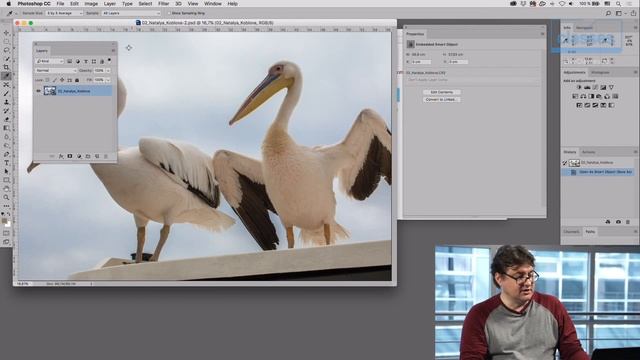Add Brightness/Contrast adjustment
640x360 pixels.
tap(579, 87)
